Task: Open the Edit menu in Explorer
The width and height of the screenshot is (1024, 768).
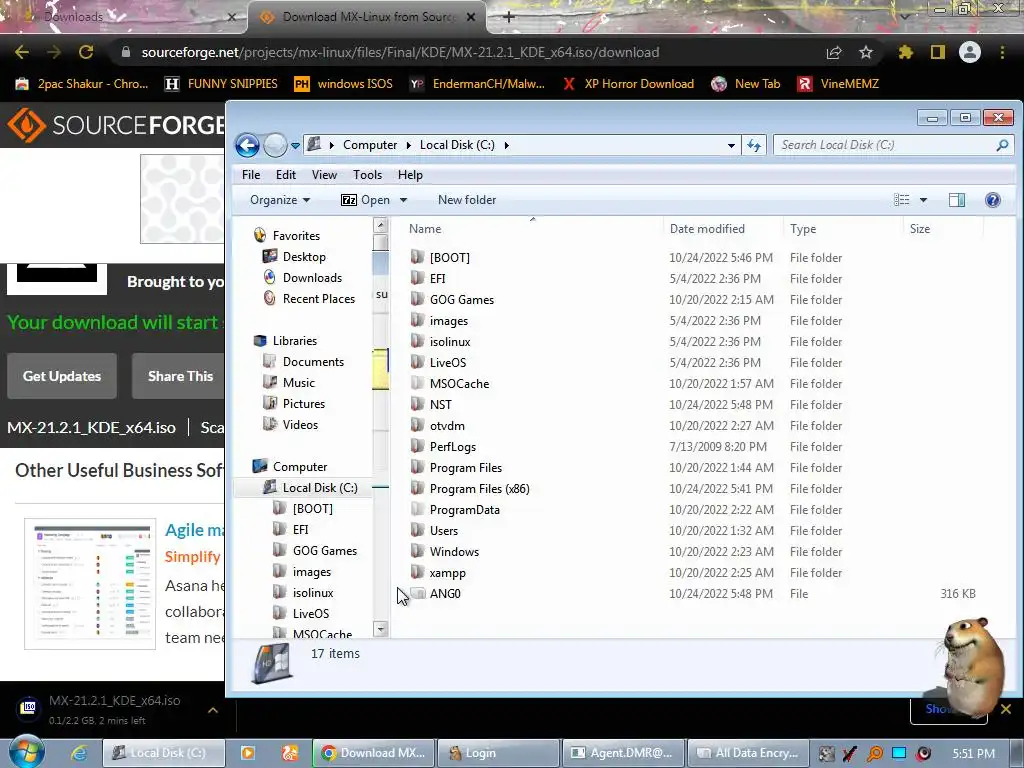Action: tap(285, 174)
